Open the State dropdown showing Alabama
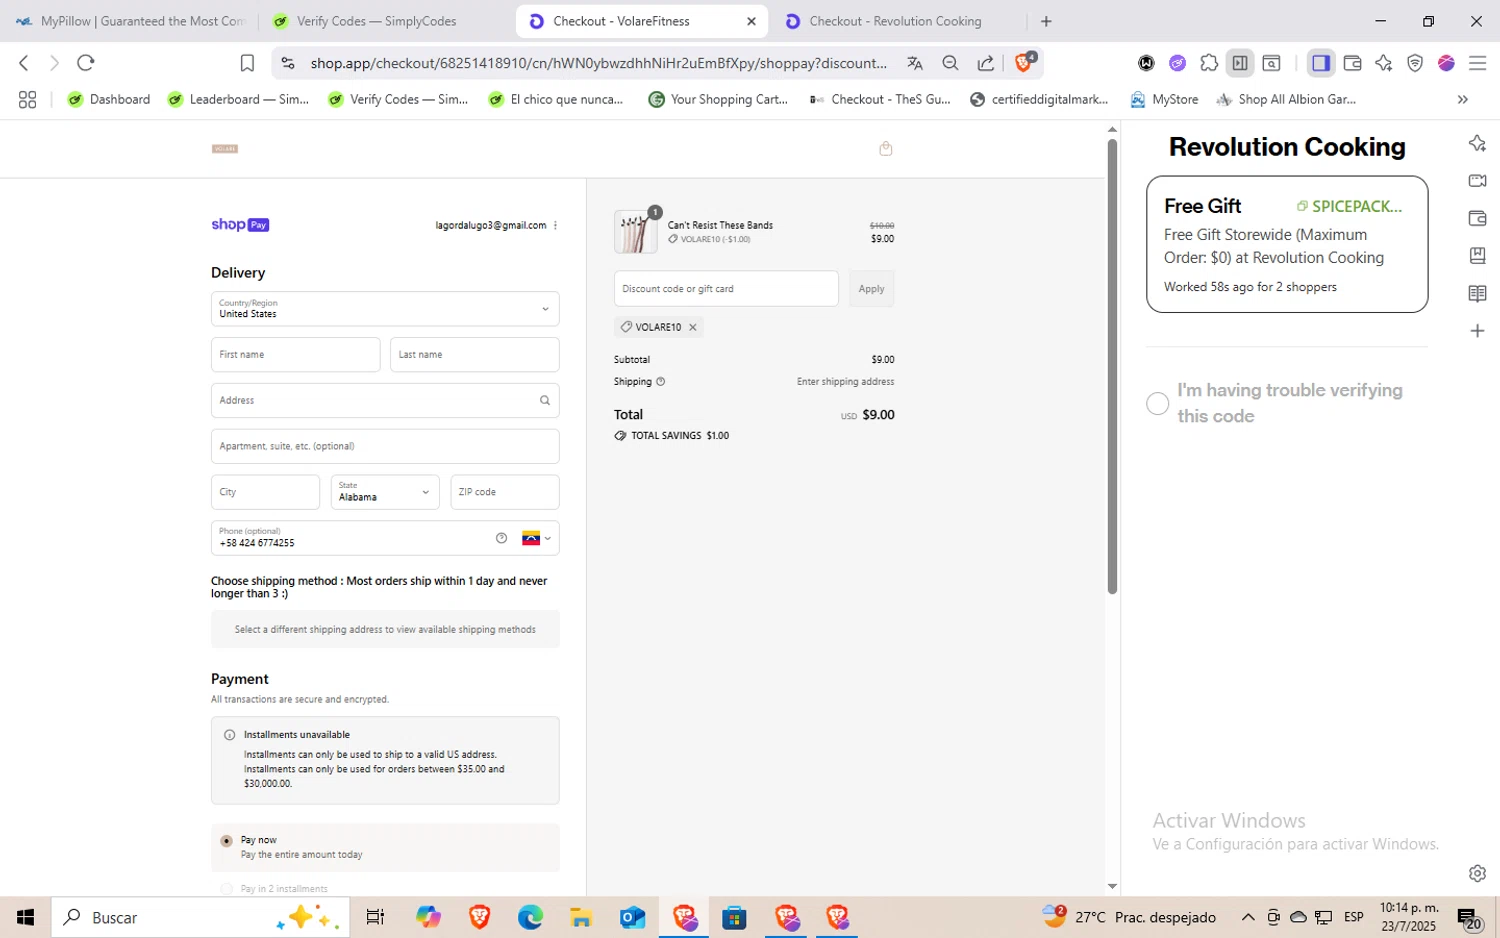Screen dimensions: 1500x938 (x=385, y=492)
